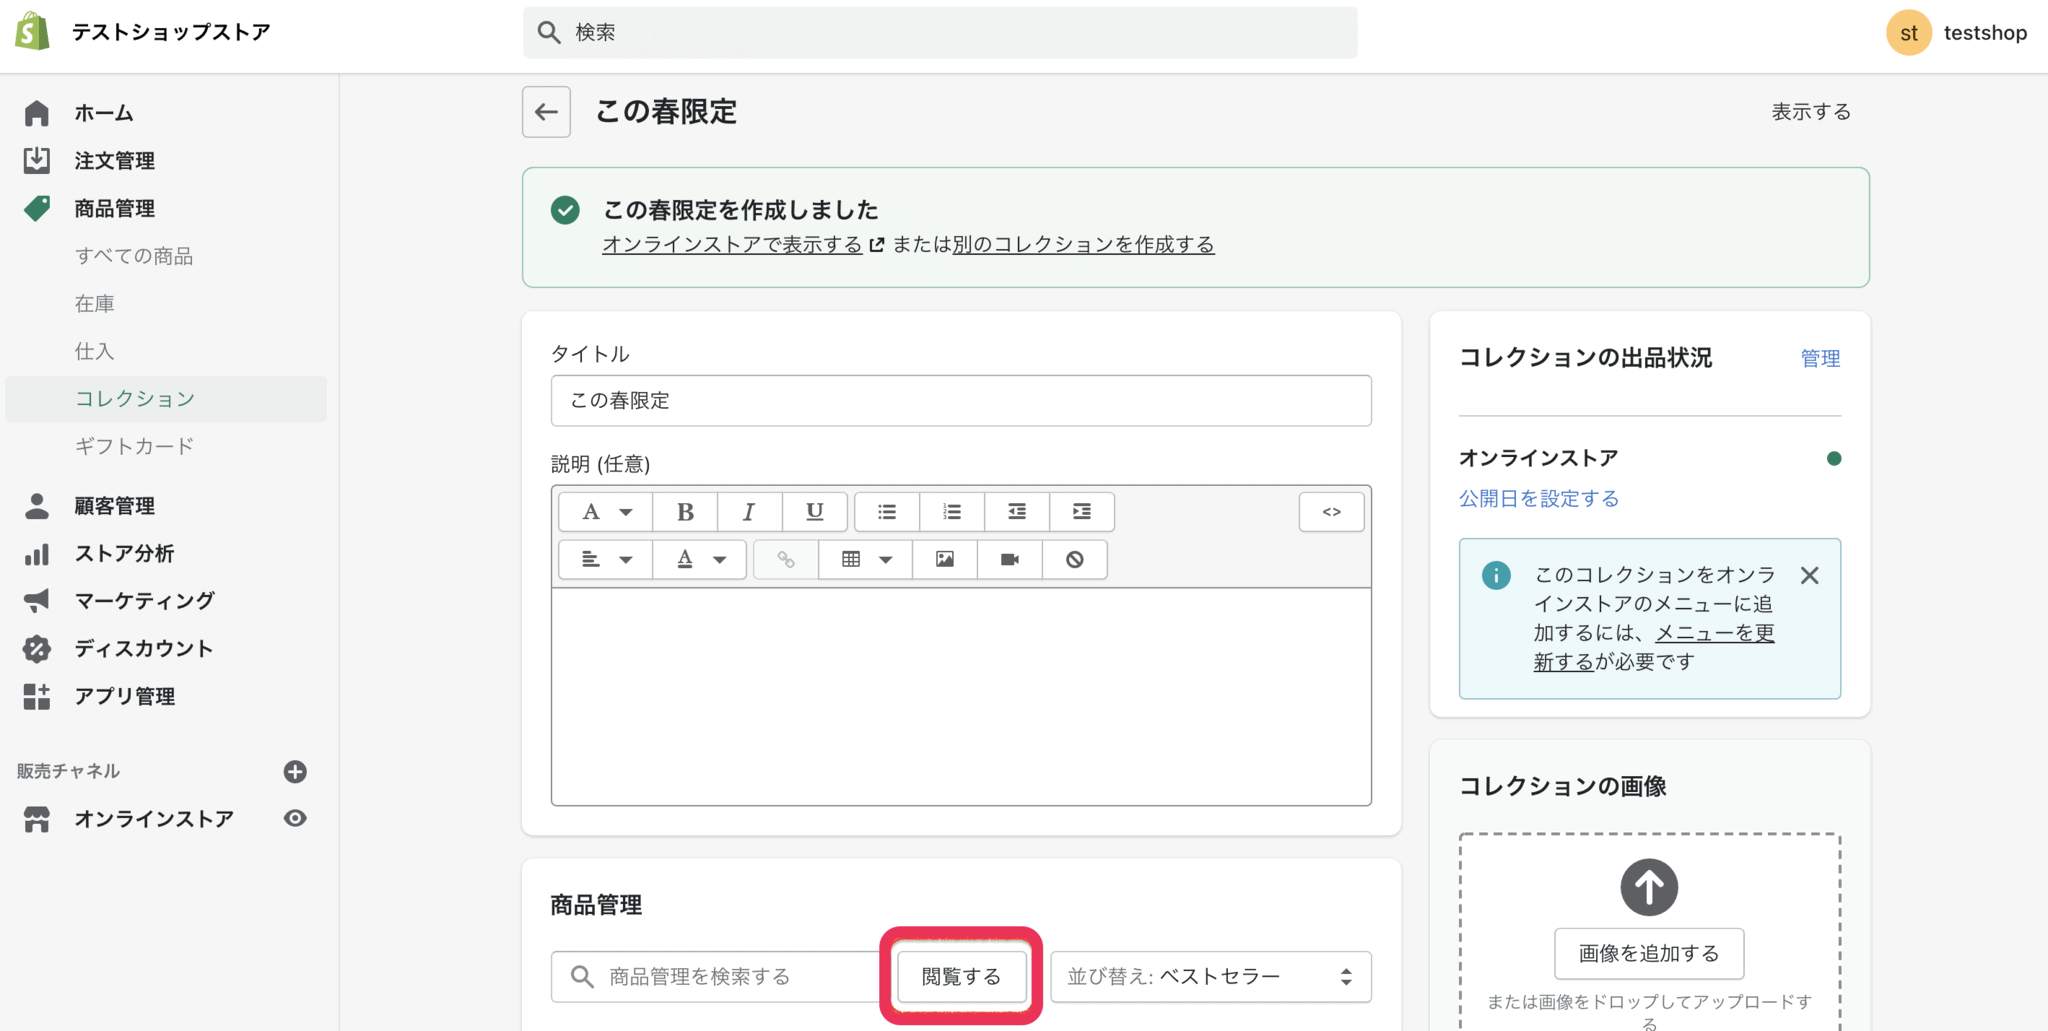
Task: Underline text using the editor toolbar
Action: point(814,512)
